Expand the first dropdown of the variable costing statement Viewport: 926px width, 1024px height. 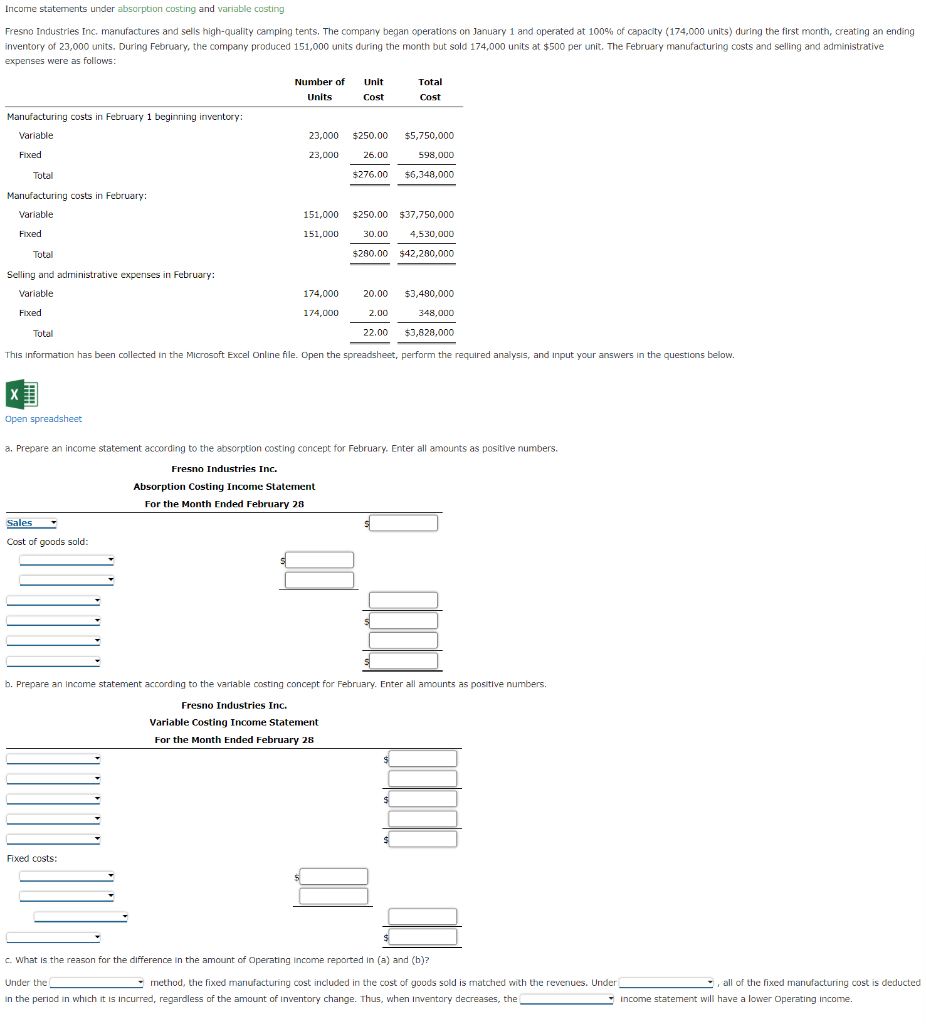(52, 758)
